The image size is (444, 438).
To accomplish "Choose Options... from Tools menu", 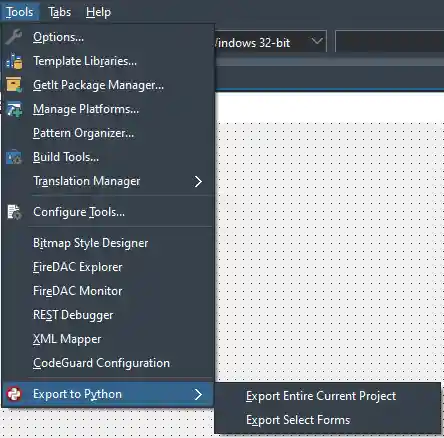I will 107,37.
